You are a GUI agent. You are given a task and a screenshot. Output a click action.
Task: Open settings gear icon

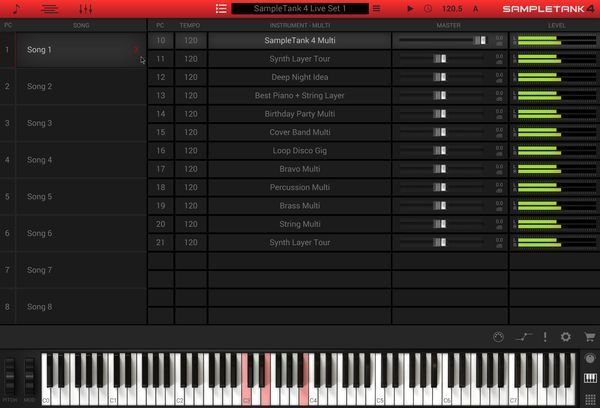(566, 337)
